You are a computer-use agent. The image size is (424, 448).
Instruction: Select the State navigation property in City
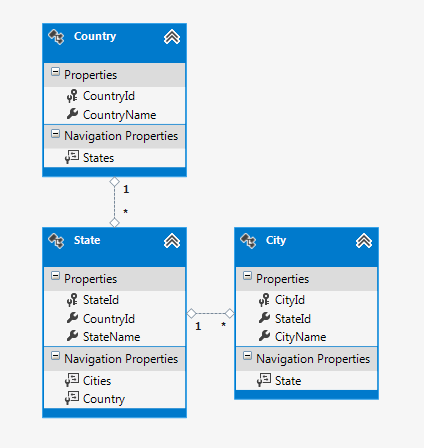288,381
